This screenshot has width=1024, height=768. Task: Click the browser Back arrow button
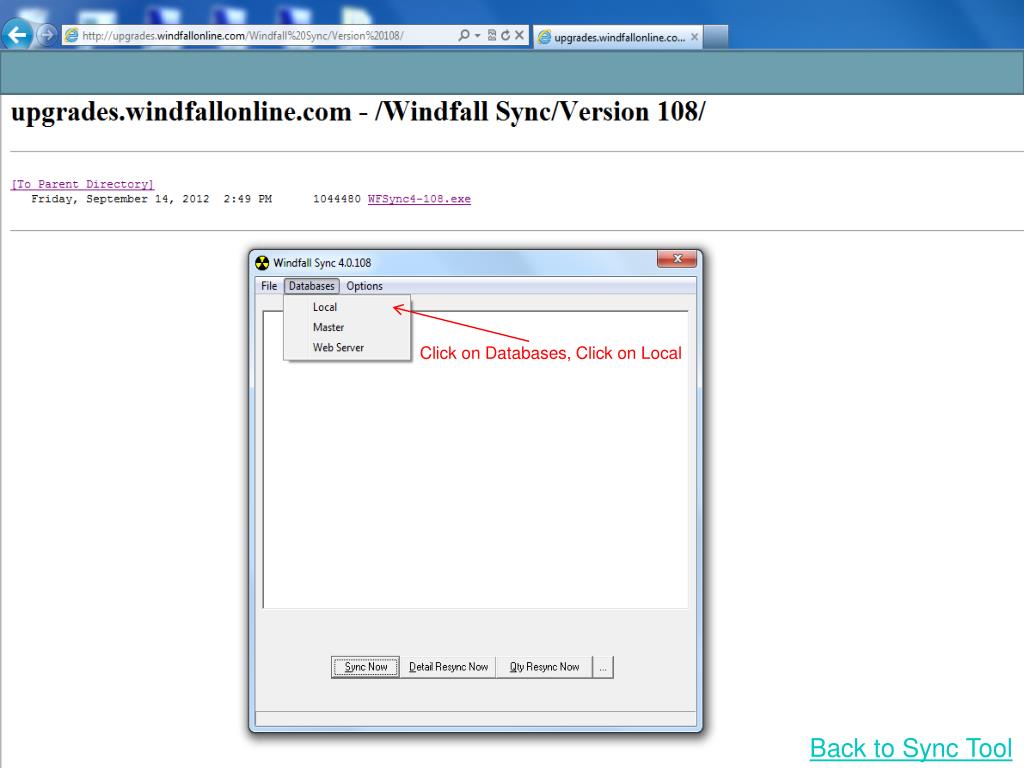(x=17, y=35)
